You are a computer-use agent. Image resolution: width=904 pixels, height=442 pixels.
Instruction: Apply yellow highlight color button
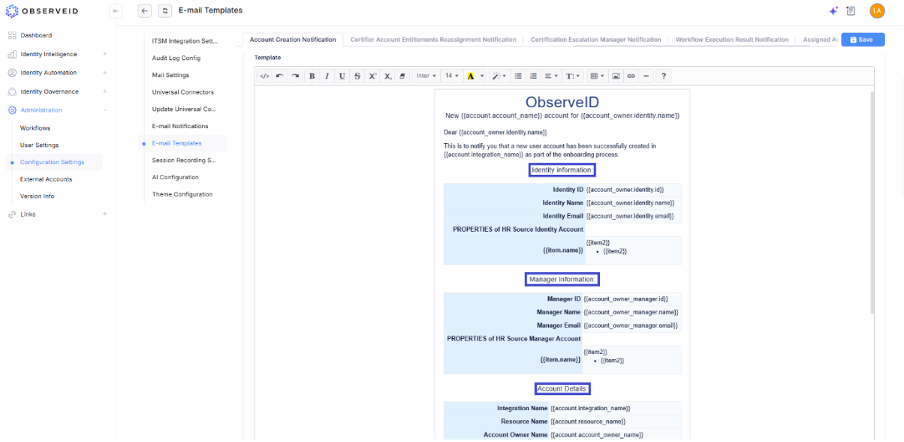tap(470, 76)
